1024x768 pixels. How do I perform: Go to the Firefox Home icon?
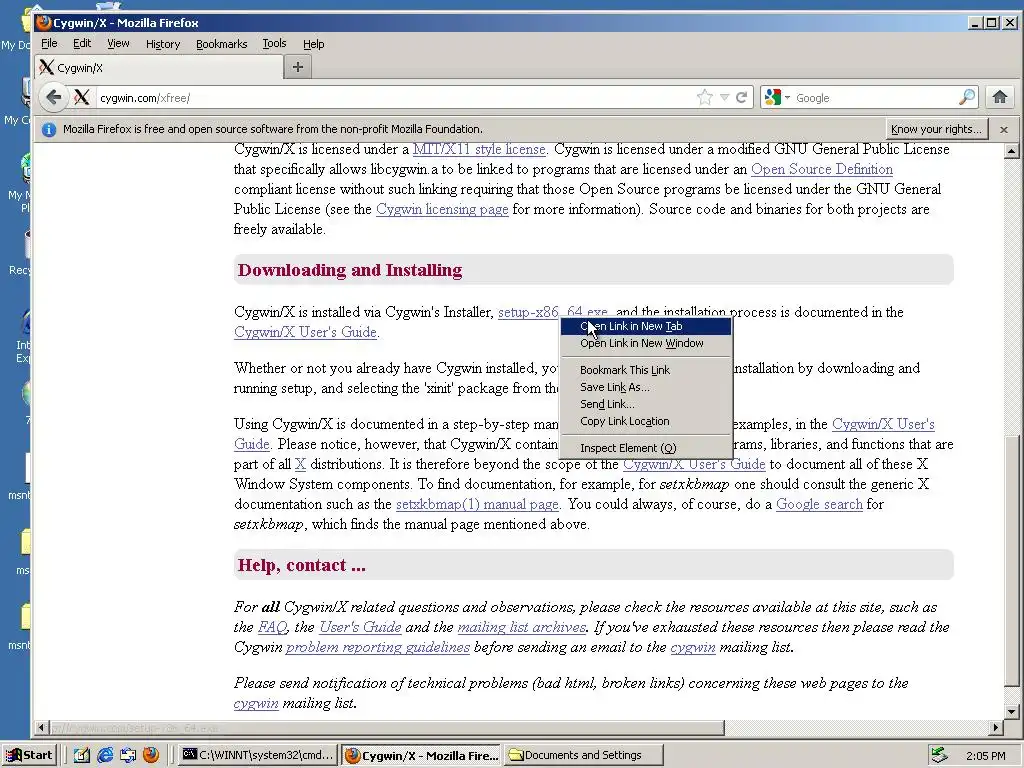click(x=1000, y=98)
